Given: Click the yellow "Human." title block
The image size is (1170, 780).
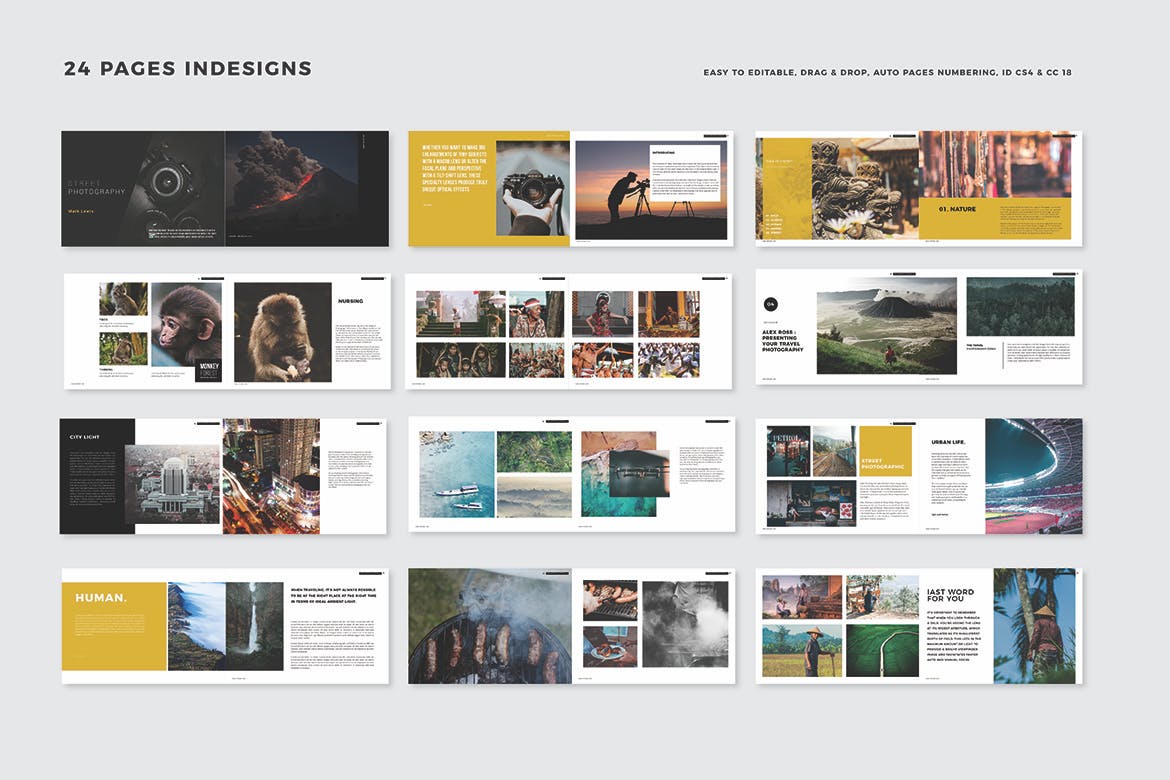Looking at the screenshot, I should point(114,625).
